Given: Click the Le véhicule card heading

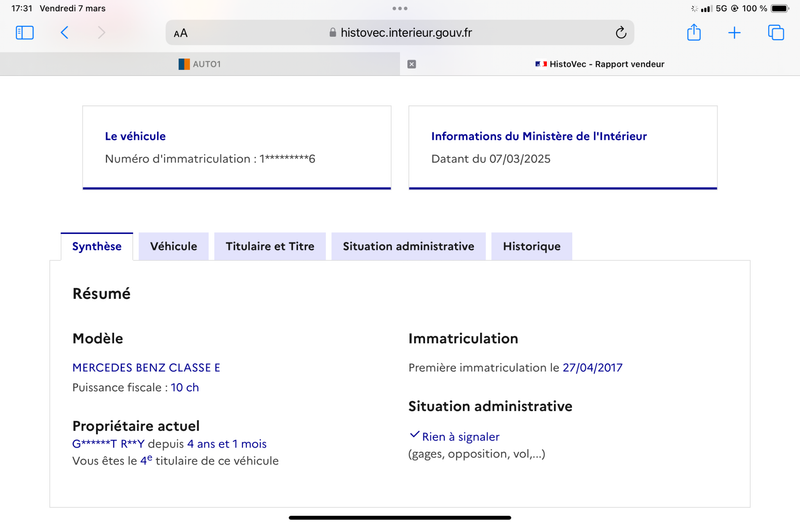Looking at the screenshot, I should click(135, 136).
